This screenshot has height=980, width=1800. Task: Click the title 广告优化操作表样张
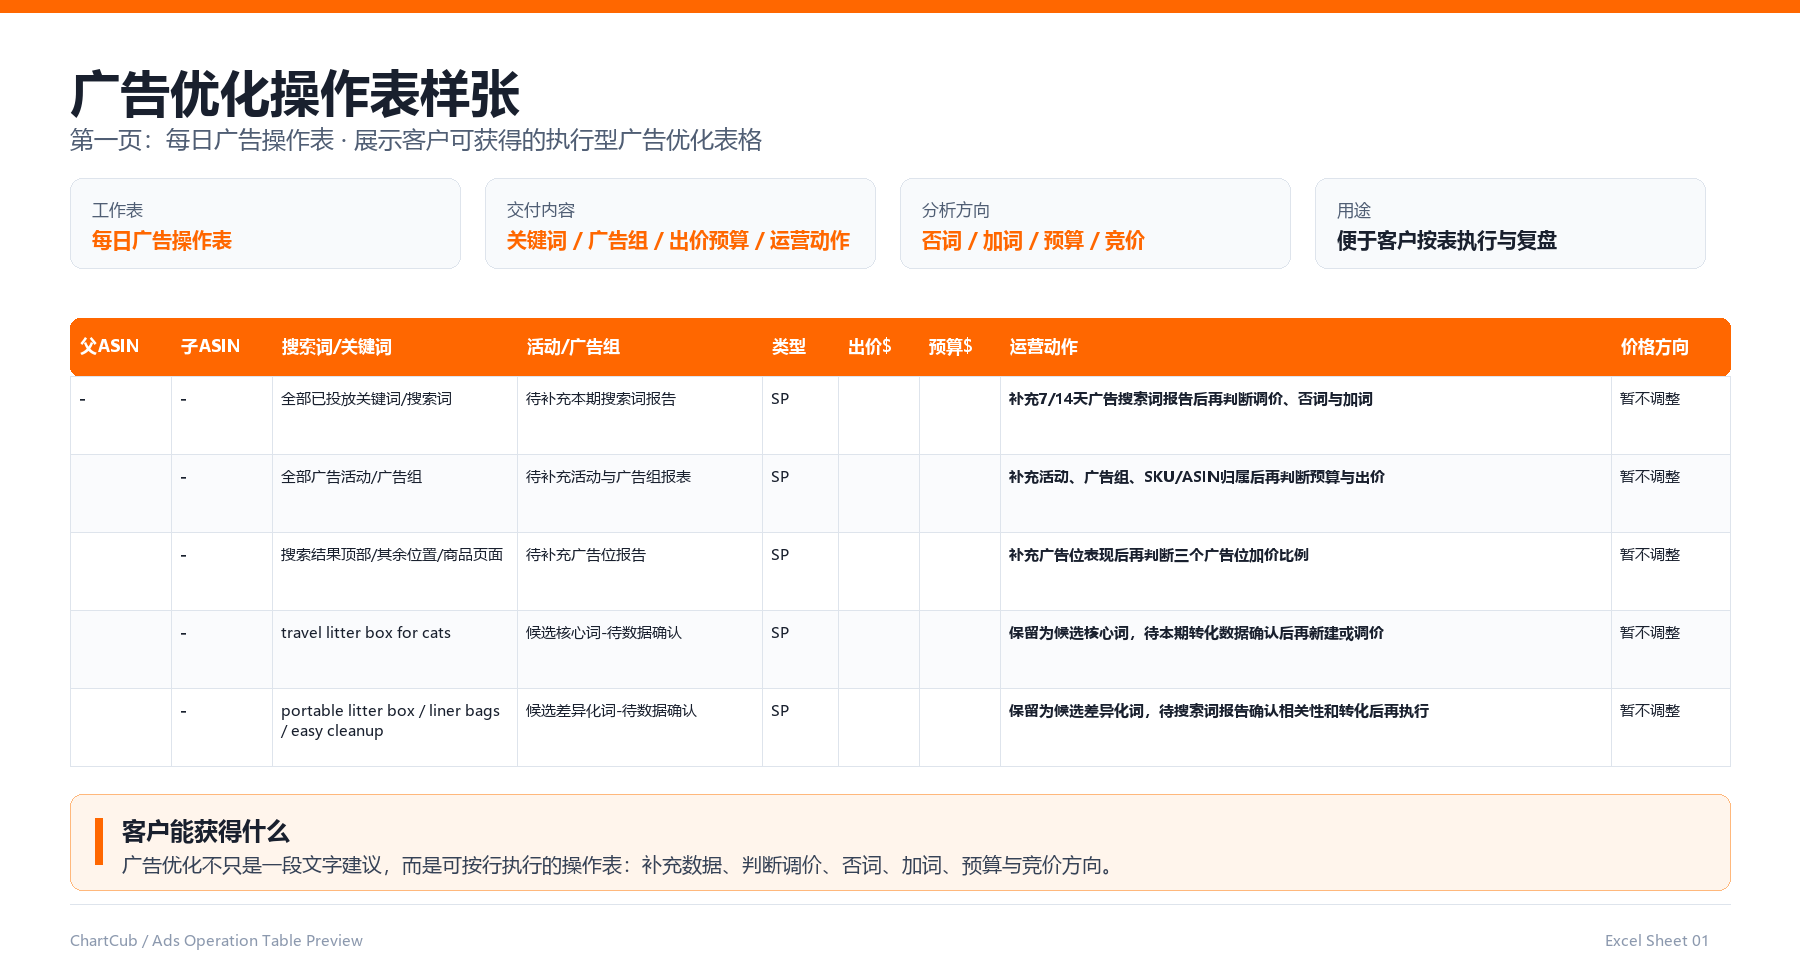coord(295,95)
